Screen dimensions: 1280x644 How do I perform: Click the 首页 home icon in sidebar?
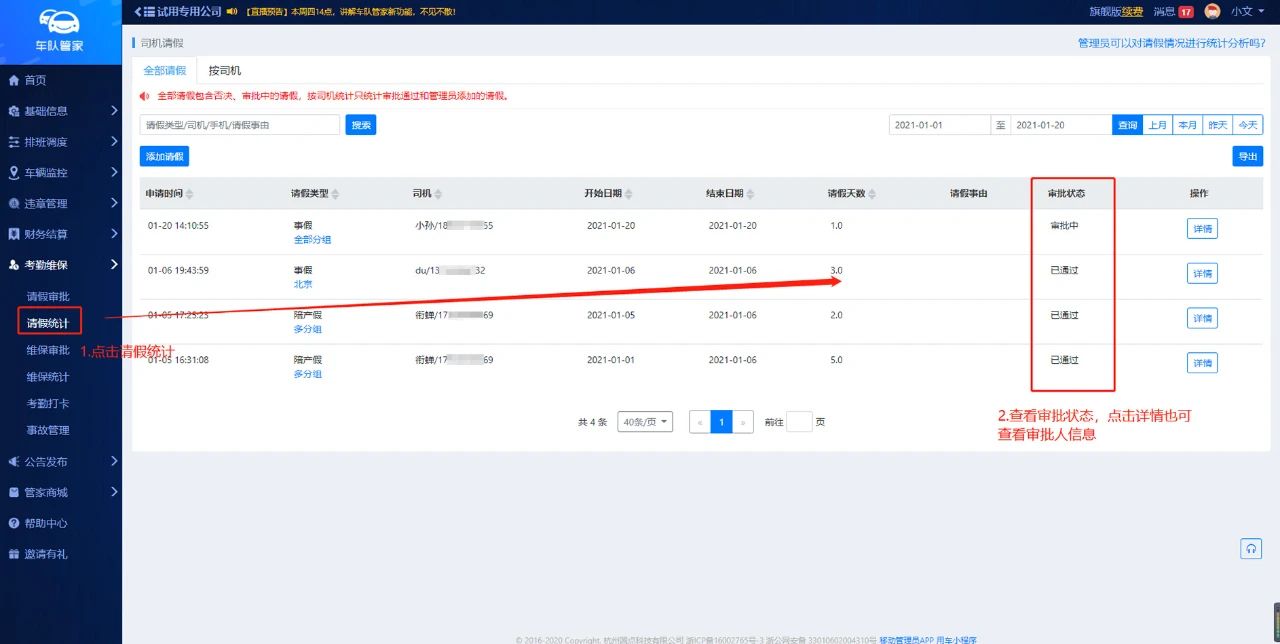[14, 80]
